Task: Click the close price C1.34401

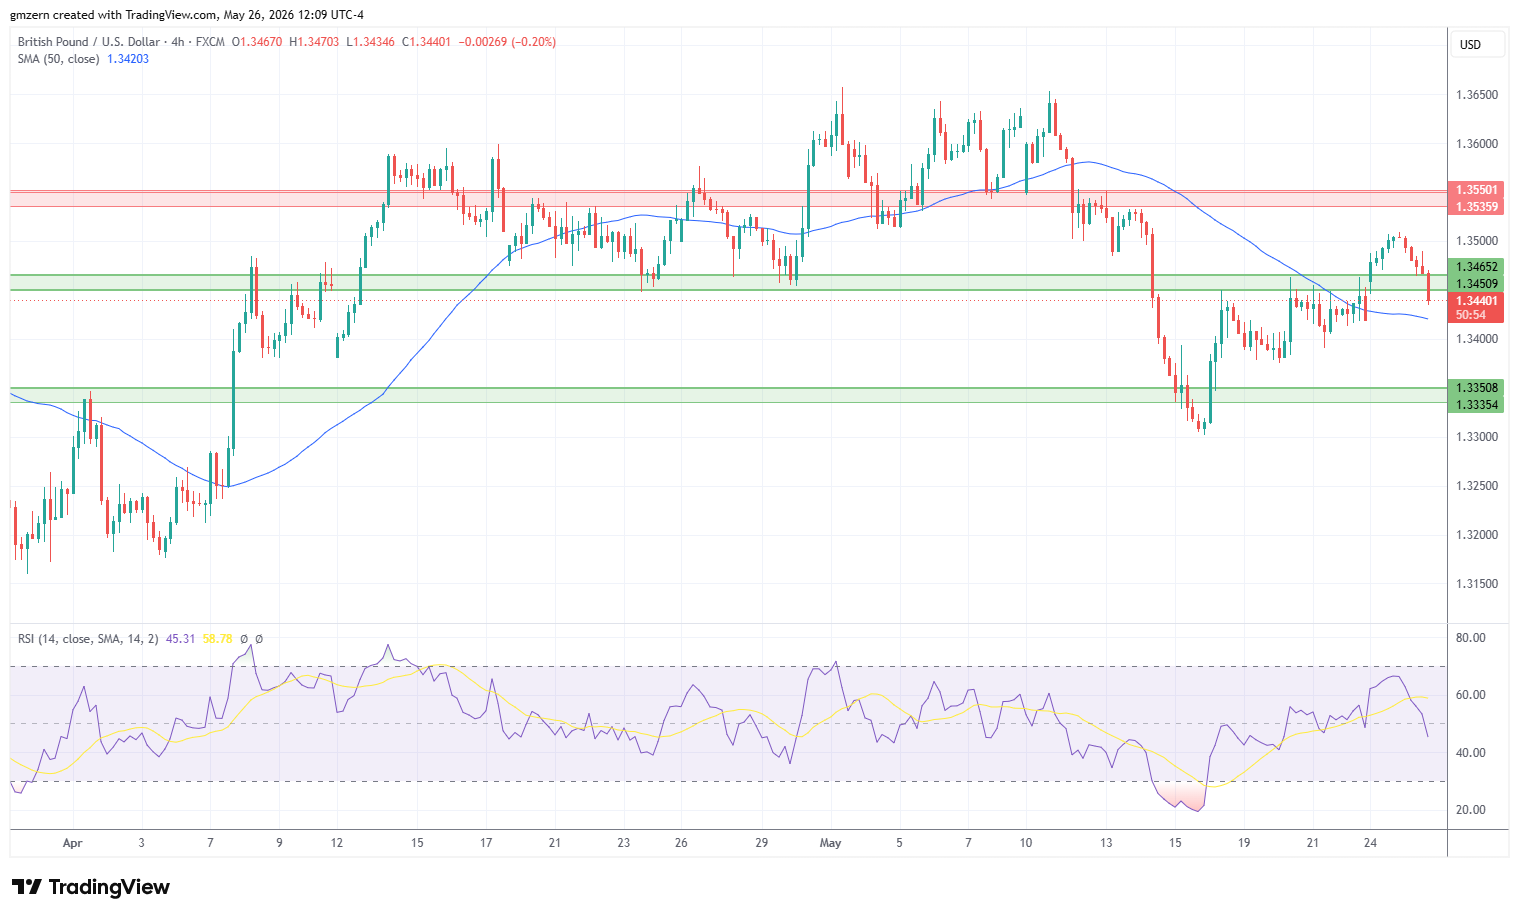Action: [x=427, y=42]
